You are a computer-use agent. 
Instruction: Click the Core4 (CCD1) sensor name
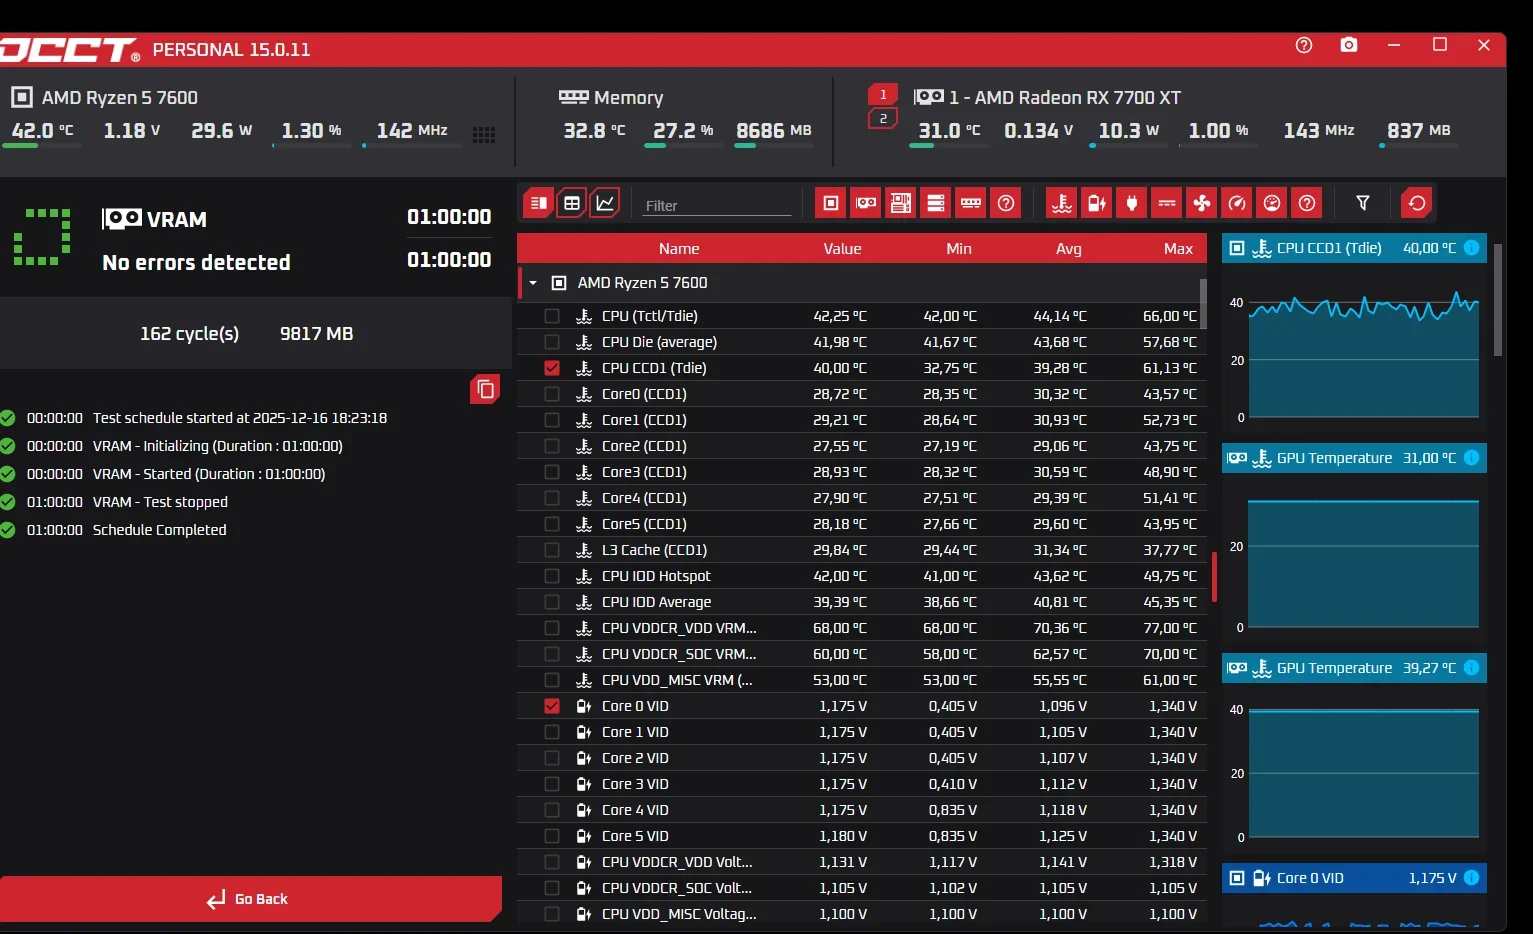click(644, 498)
